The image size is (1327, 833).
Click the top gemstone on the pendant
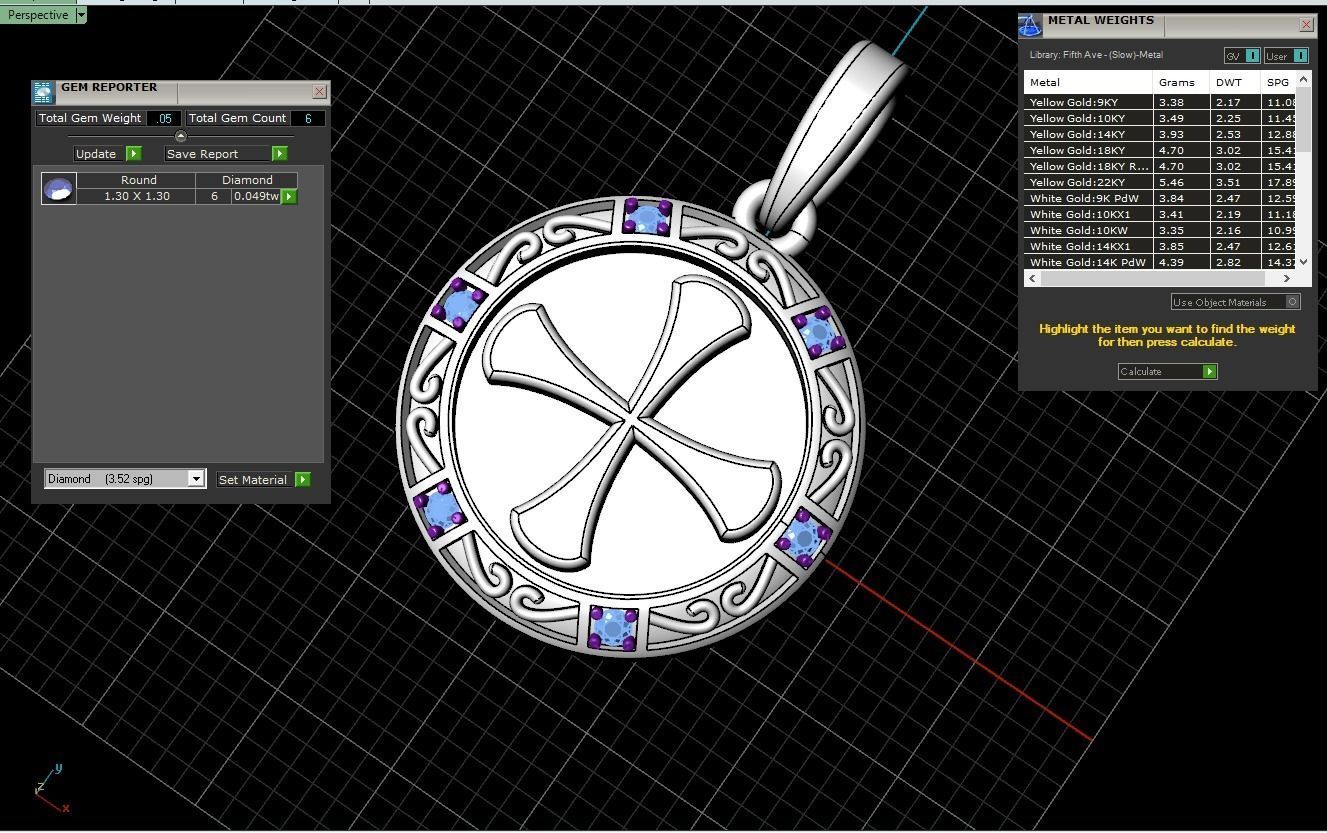(x=646, y=217)
